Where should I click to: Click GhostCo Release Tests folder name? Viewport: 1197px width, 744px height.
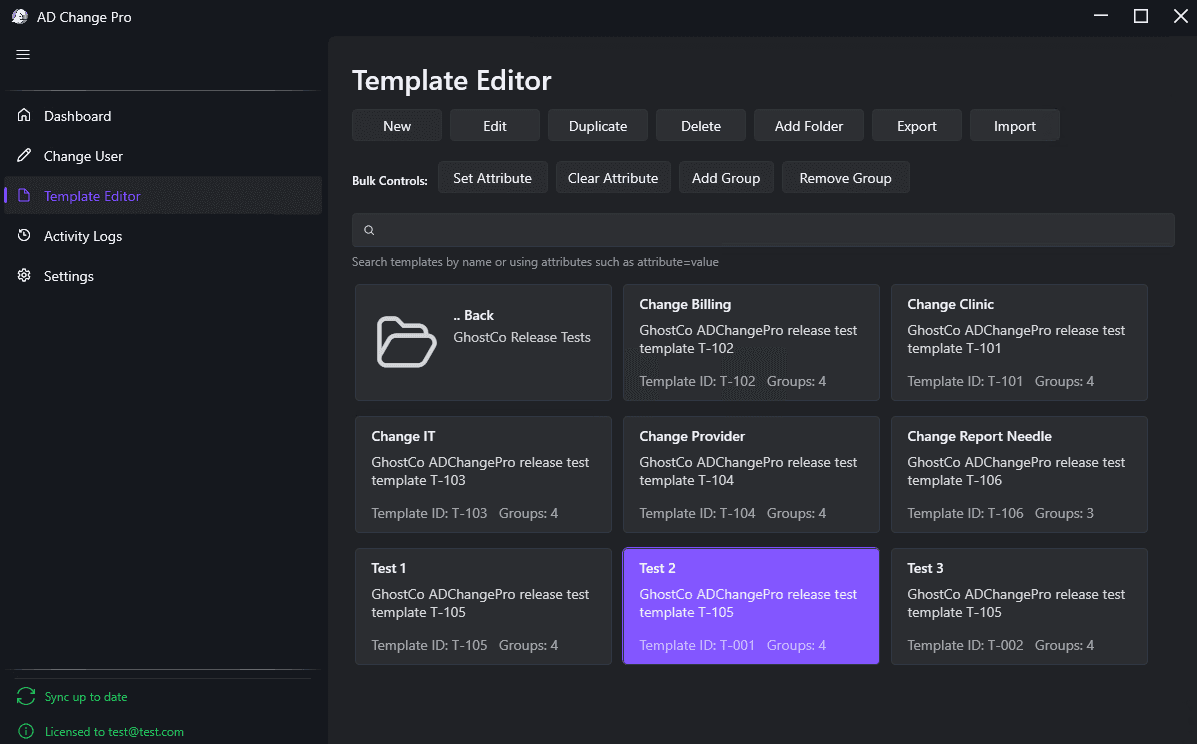pos(522,337)
